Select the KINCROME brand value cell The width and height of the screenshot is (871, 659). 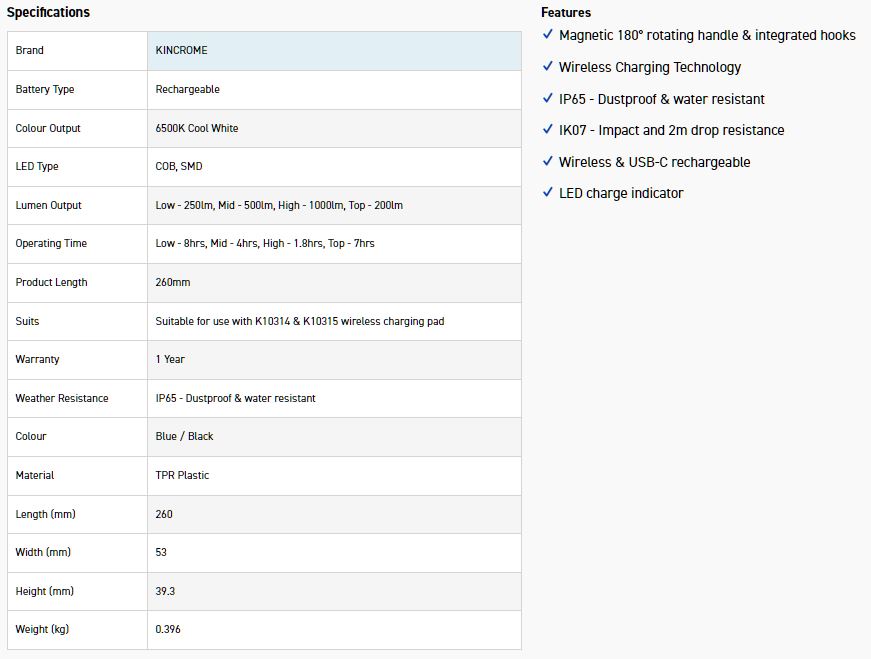pyautogui.click(x=182, y=50)
